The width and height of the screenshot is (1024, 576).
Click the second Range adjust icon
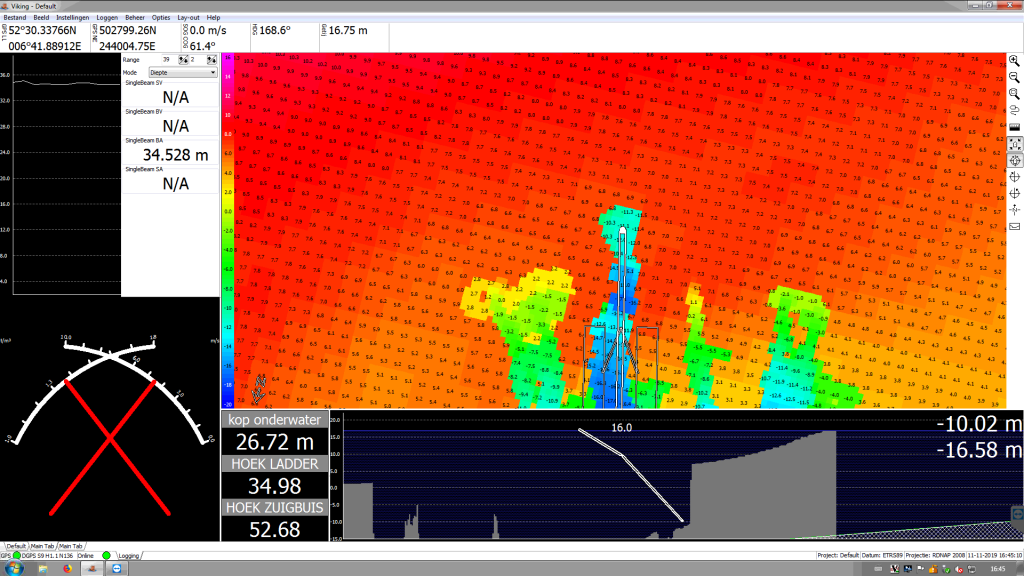point(212,59)
